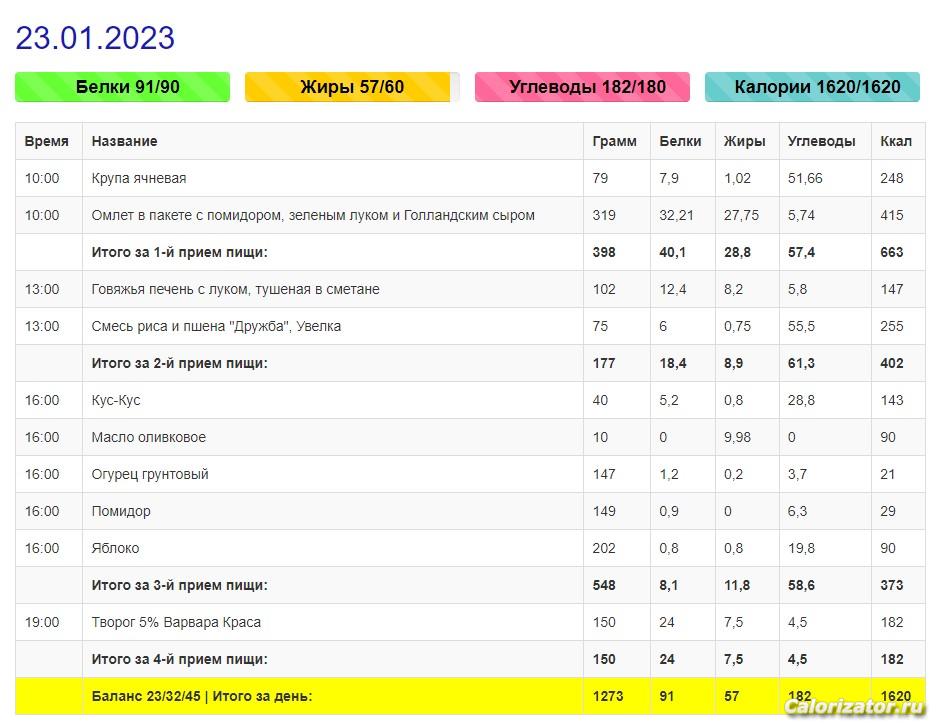Click the 91 daily protein total in yellow row
The image size is (947, 728).
point(666,696)
